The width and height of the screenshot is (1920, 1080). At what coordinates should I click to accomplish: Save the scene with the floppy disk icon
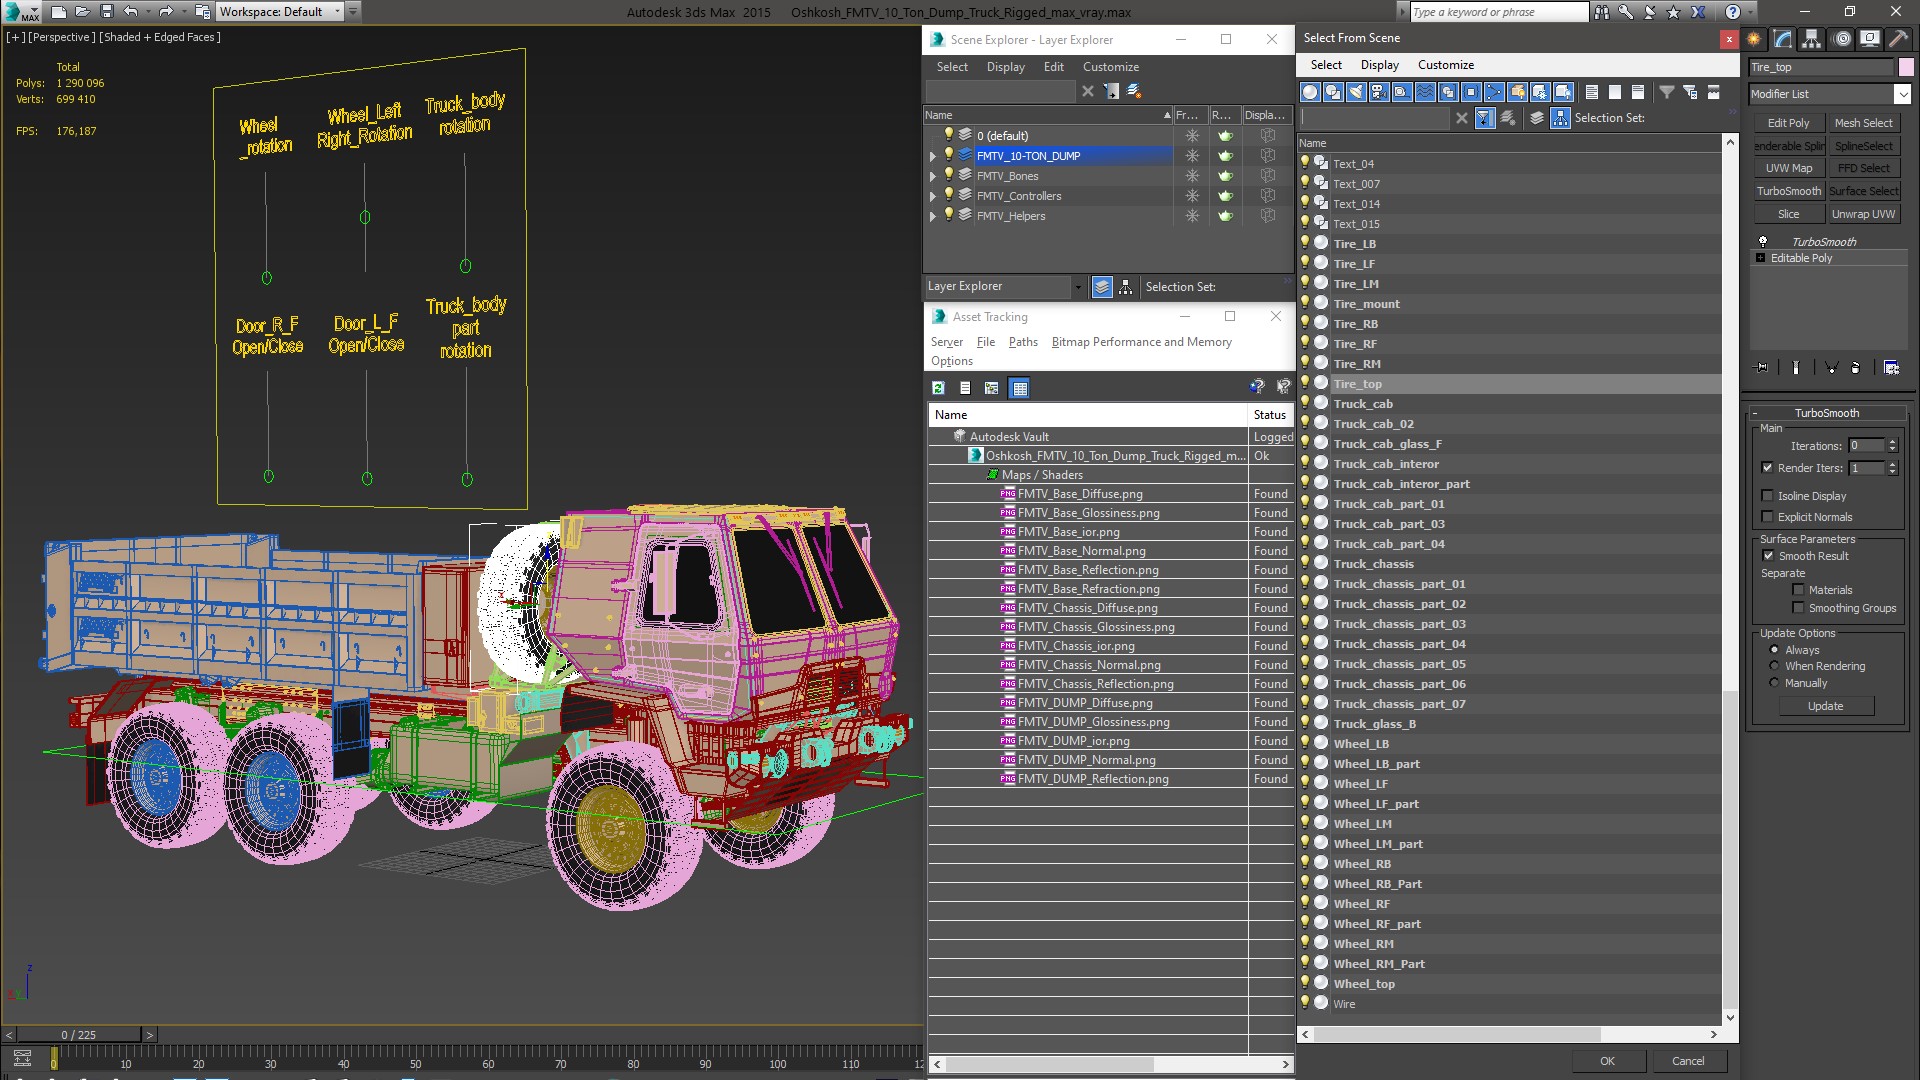click(x=107, y=12)
